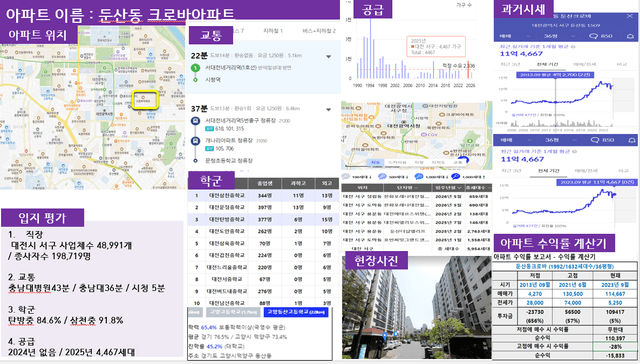Select the 버스+지하철 2 route tab
Viewport: 640px width, 364px height.
pyautogui.click(x=319, y=31)
